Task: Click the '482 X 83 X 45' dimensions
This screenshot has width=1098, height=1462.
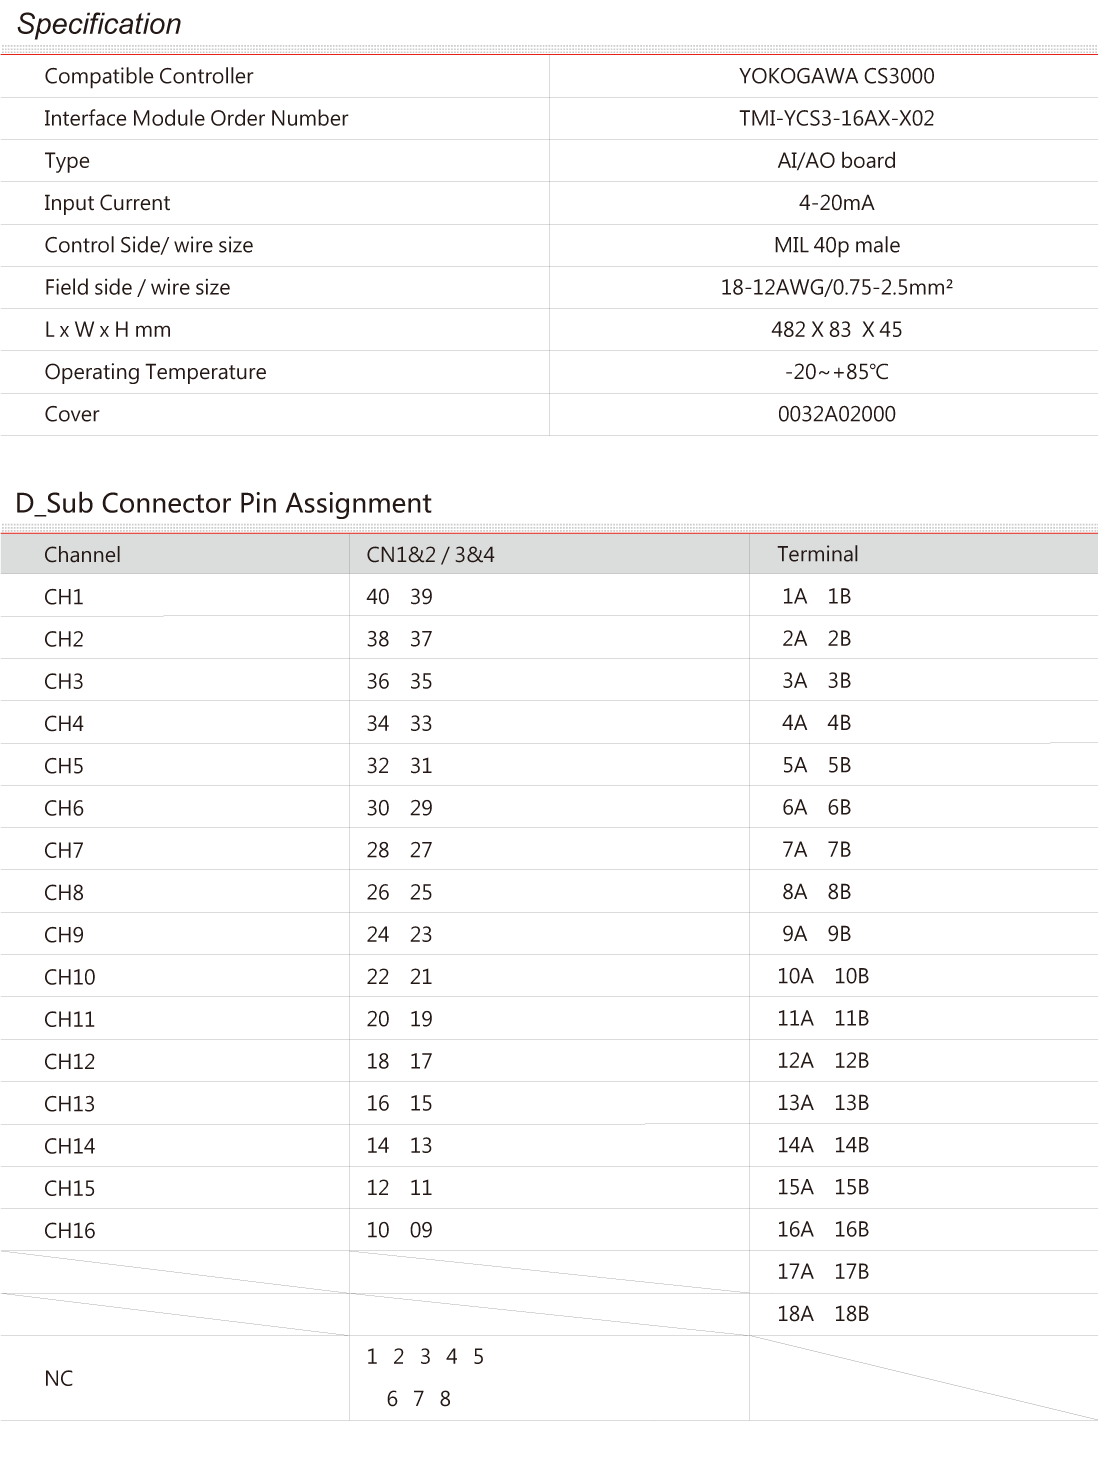Action: [x=836, y=329]
